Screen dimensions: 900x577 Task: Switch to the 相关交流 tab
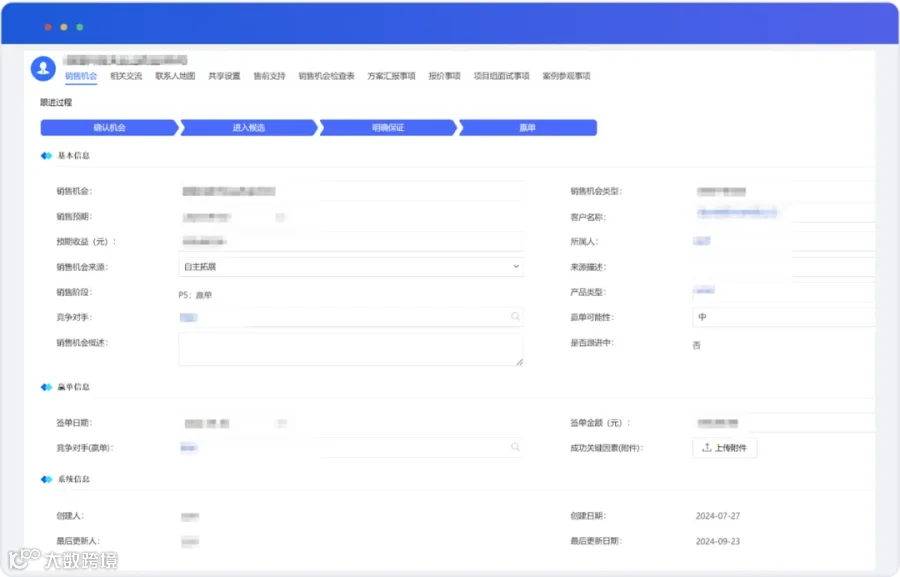click(x=126, y=76)
